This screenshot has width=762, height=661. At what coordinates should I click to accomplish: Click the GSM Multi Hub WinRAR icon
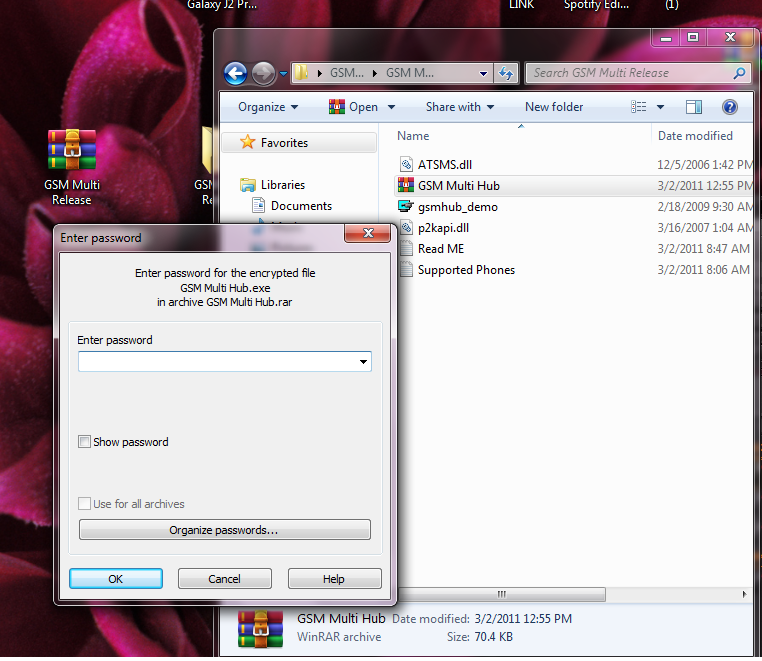tap(406, 185)
